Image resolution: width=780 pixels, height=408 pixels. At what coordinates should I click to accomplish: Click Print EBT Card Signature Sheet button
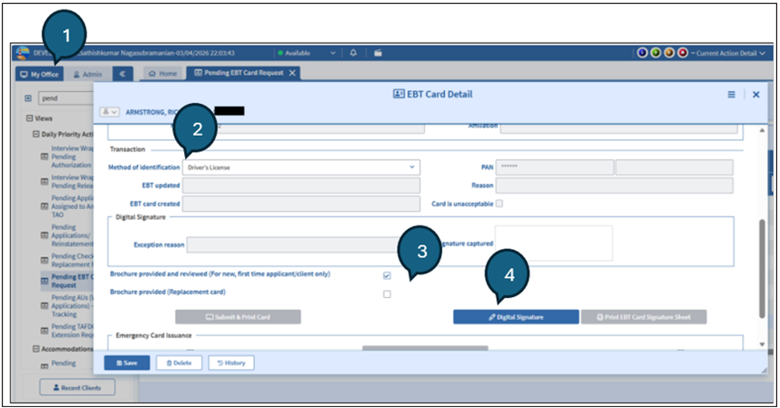coord(644,317)
